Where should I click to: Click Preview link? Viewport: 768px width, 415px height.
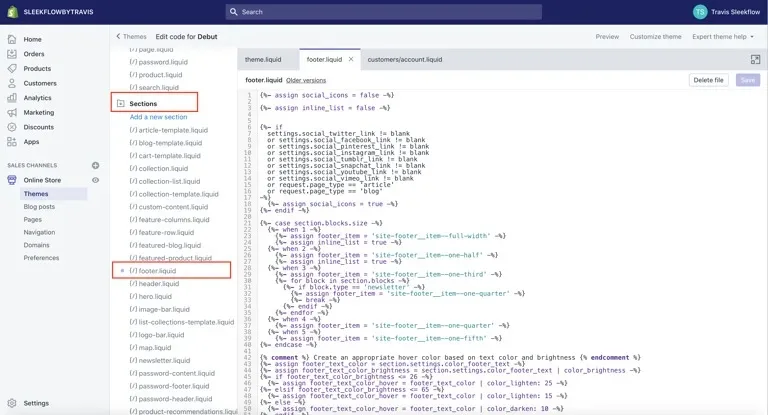[x=607, y=37]
